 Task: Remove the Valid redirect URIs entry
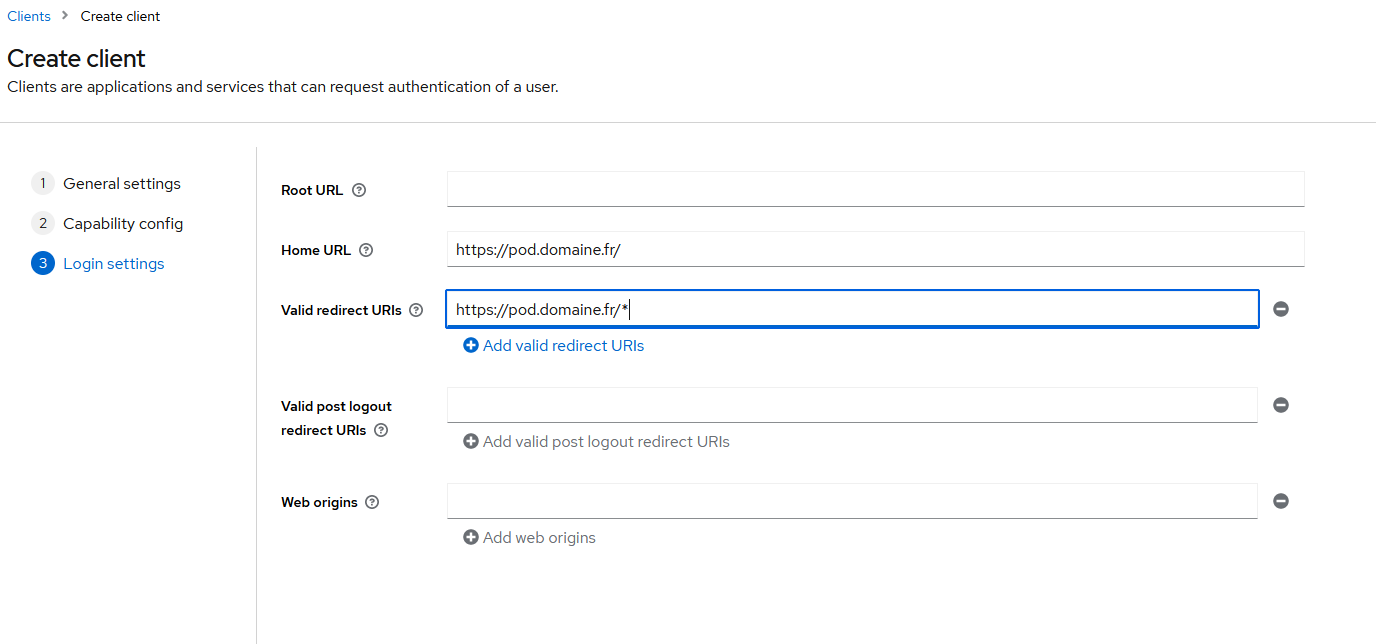coord(1281,309)
